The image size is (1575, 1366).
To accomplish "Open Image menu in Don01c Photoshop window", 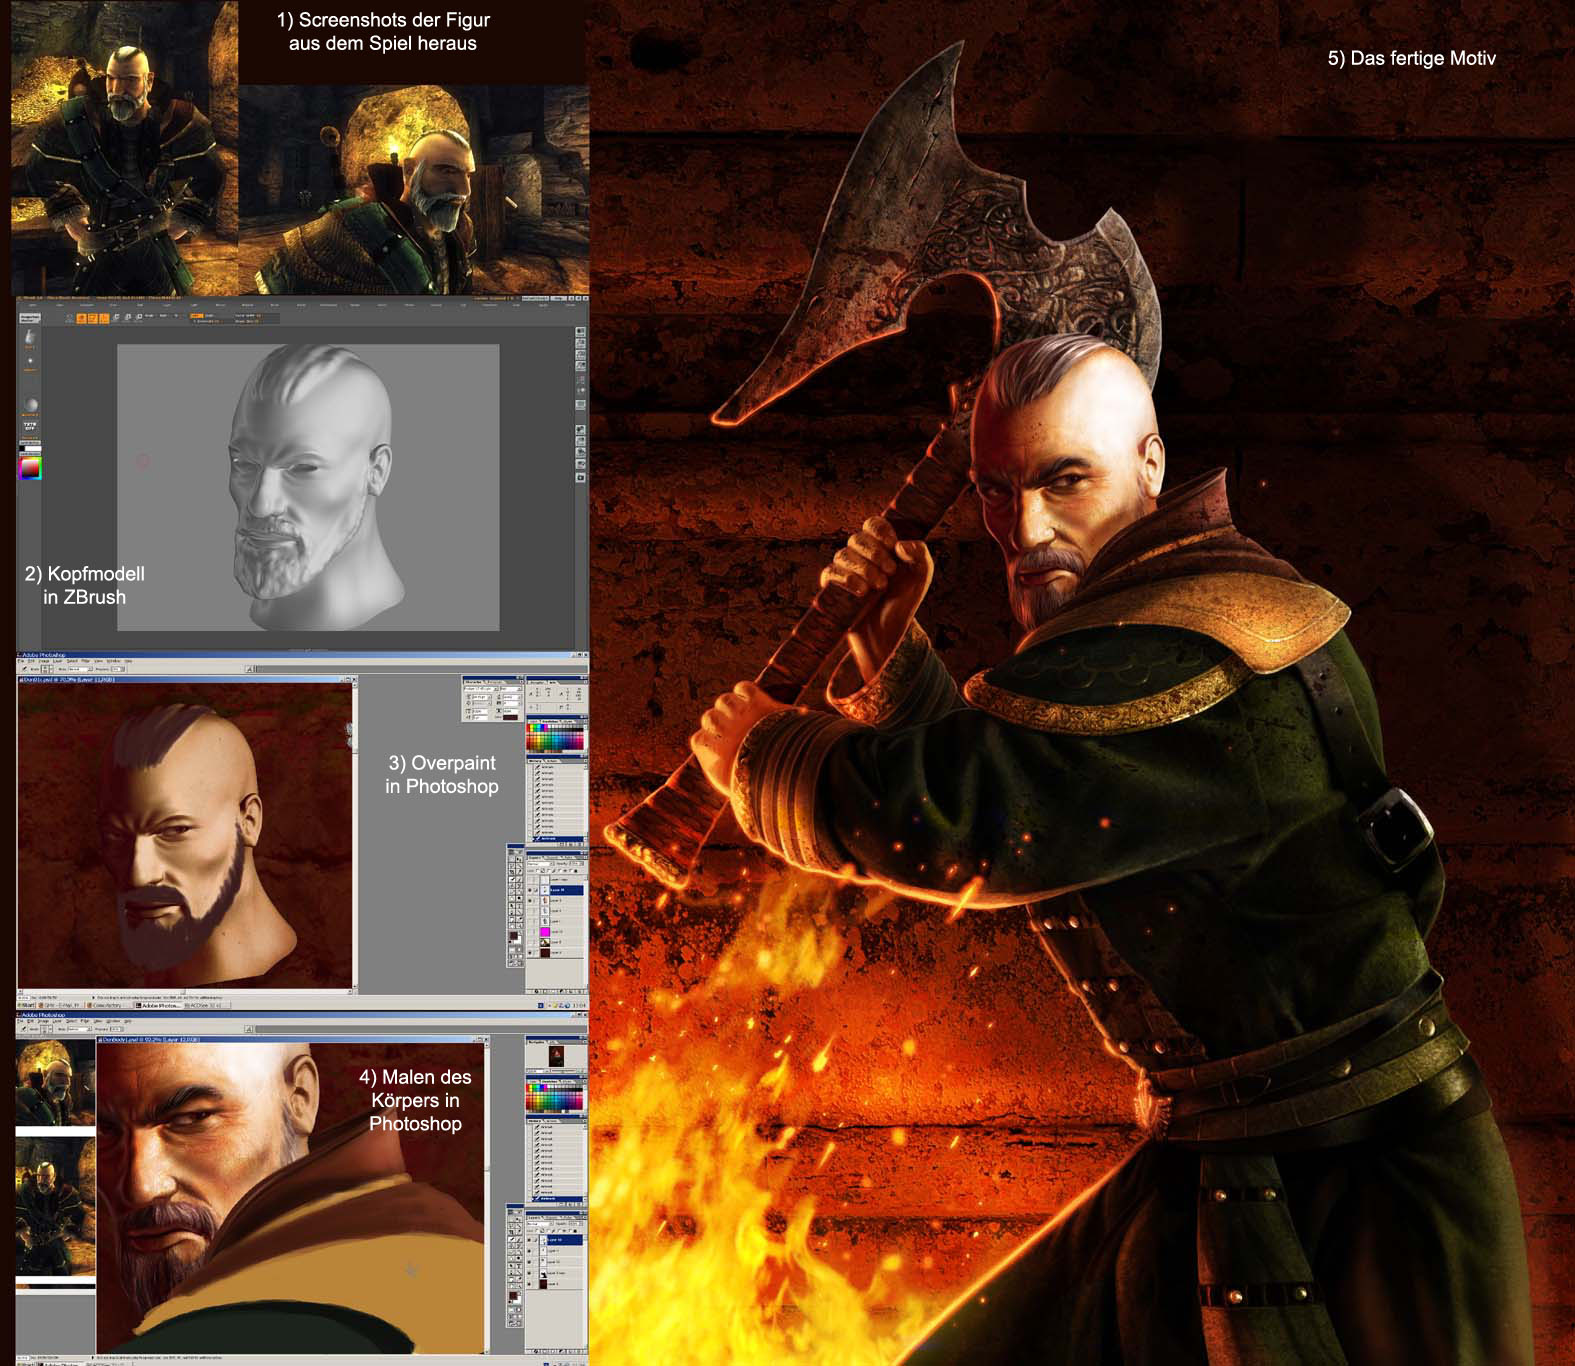I will coord(44,661).
